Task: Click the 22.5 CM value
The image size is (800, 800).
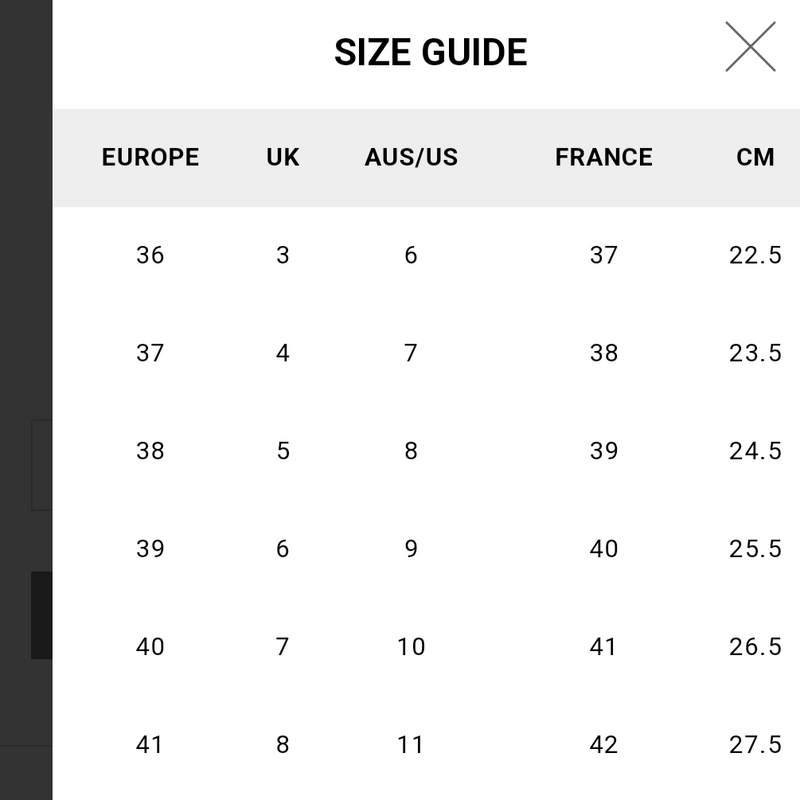Action: click(755, 255)
